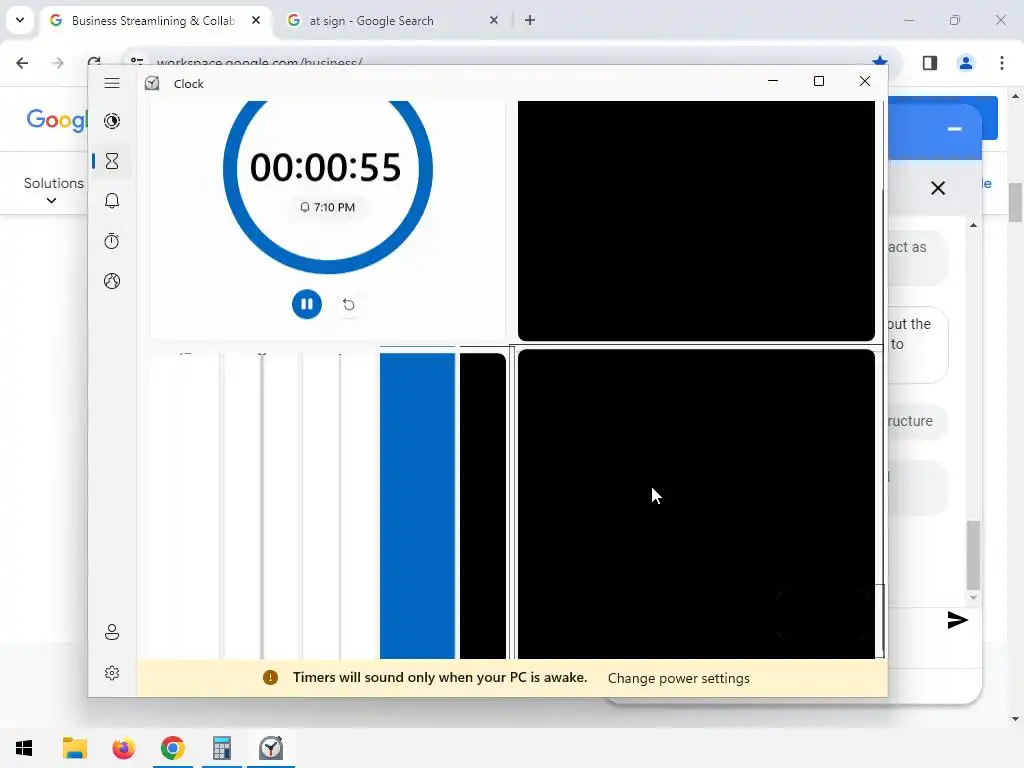This screenshot has width=1024, height=768.
Task: Click Change power settings link
Action: [679, 678]
